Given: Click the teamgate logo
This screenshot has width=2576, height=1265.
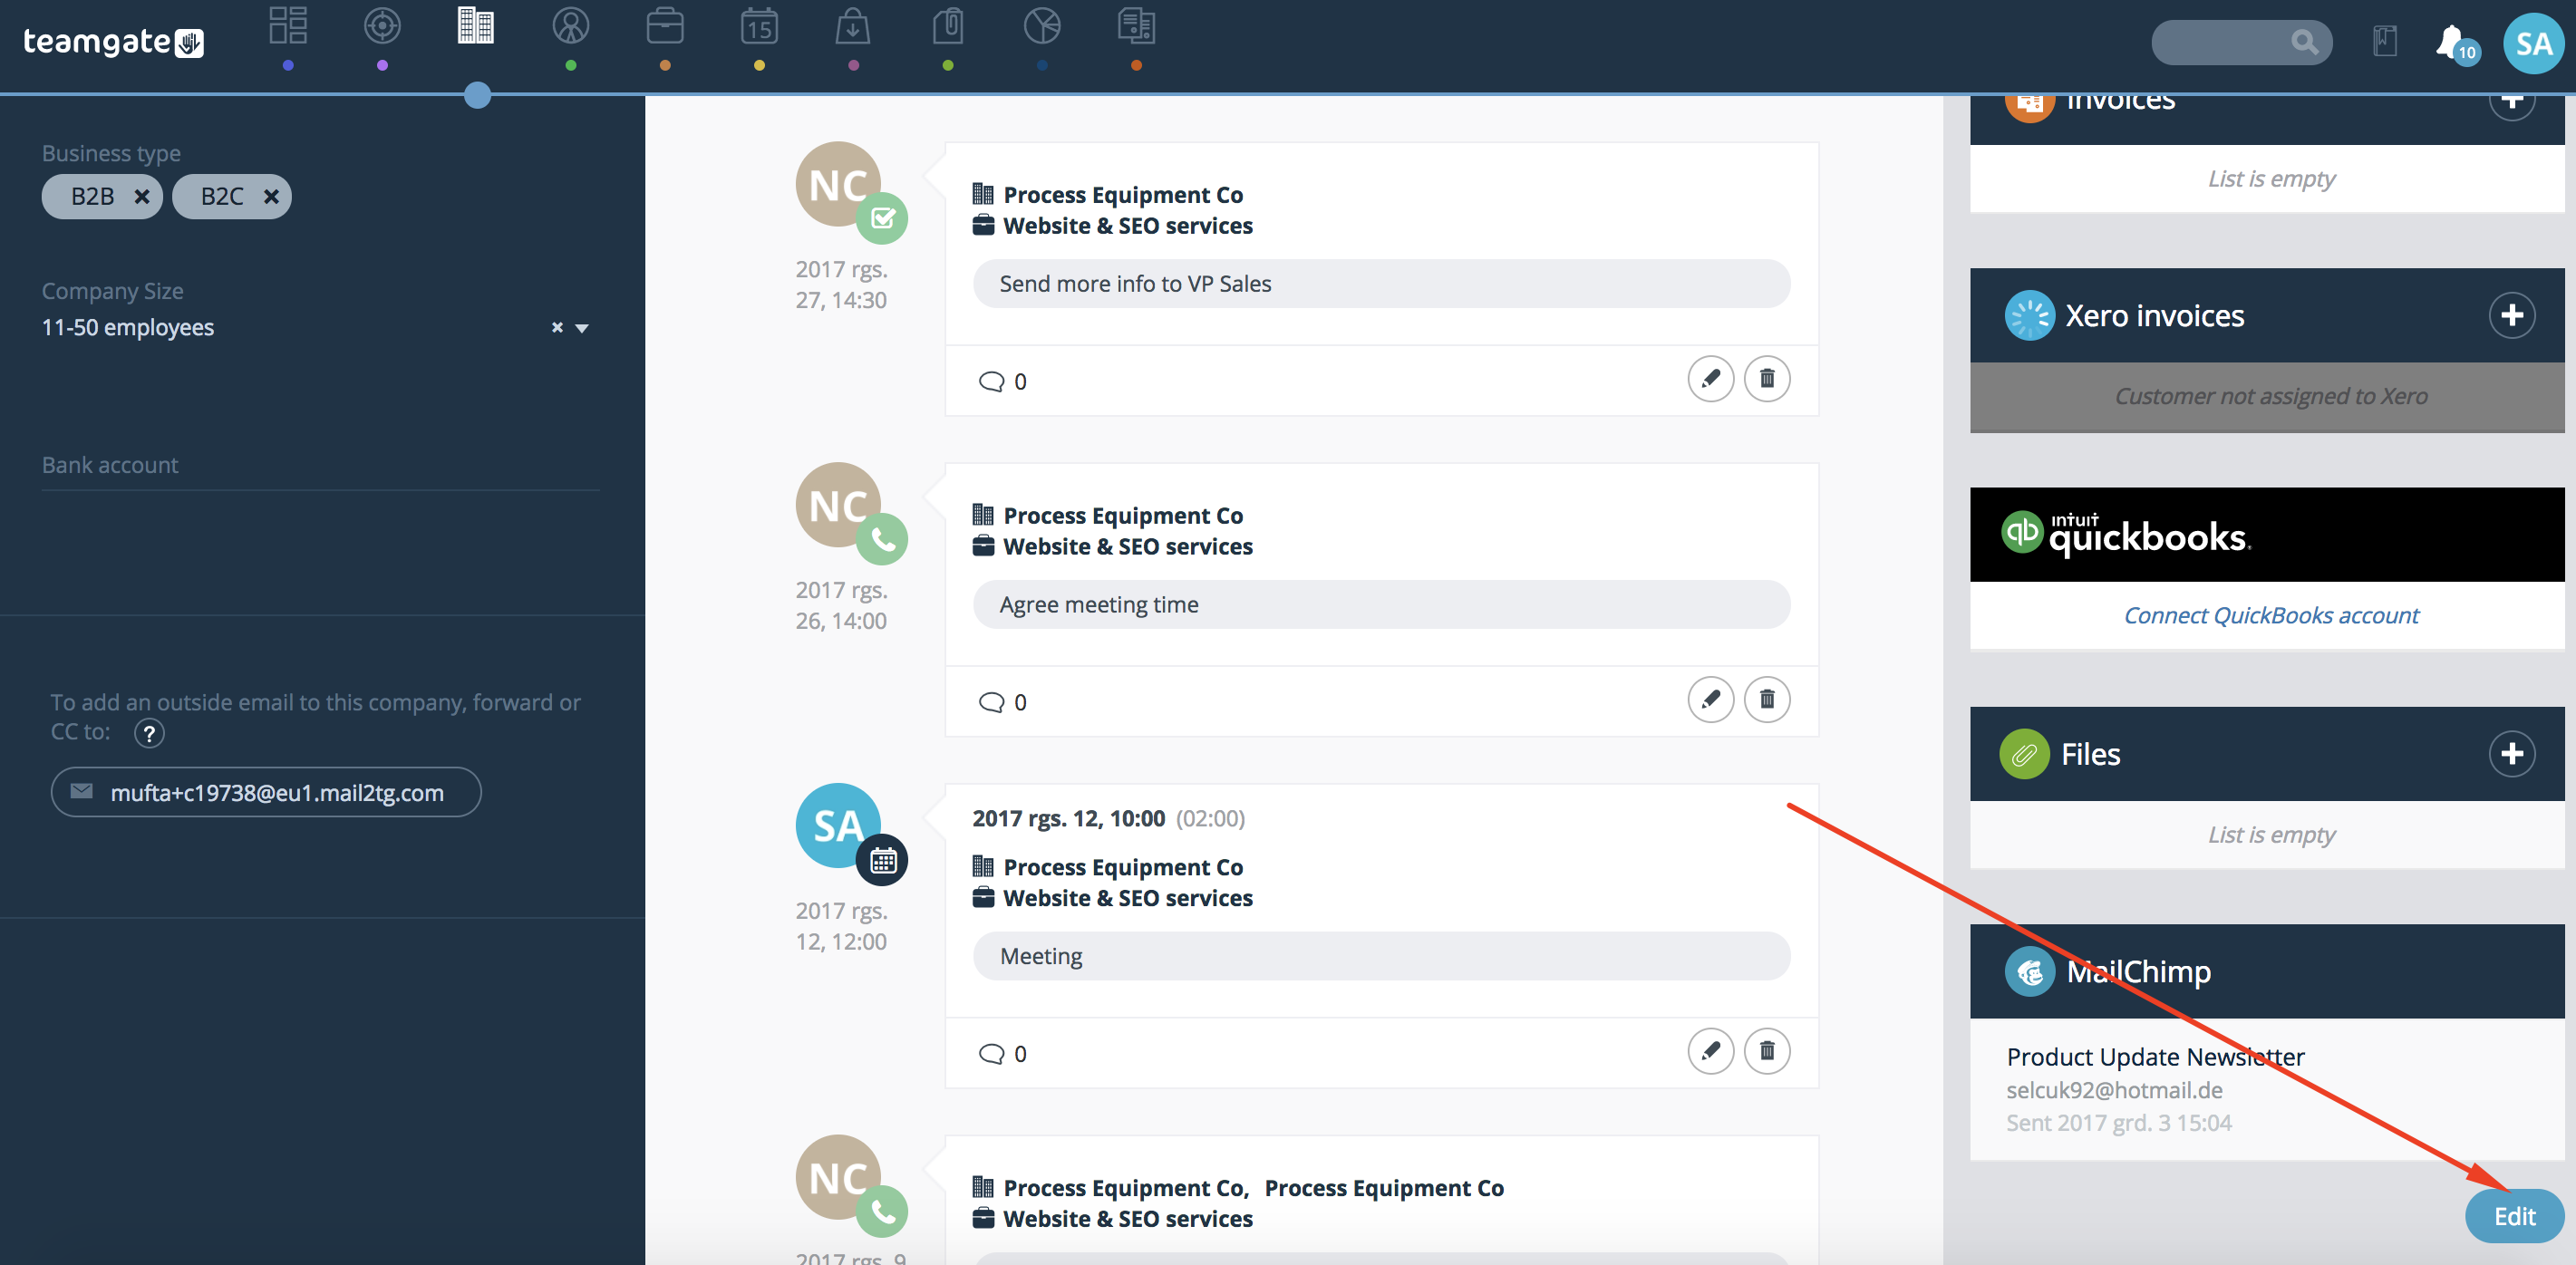Looking at the screenshot, I should [113, 42].
